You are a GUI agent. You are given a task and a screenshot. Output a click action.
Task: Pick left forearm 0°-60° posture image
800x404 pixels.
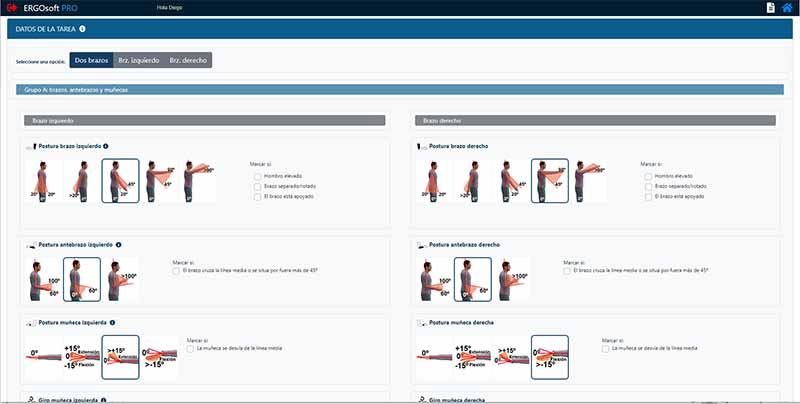(x=82, y=280)
